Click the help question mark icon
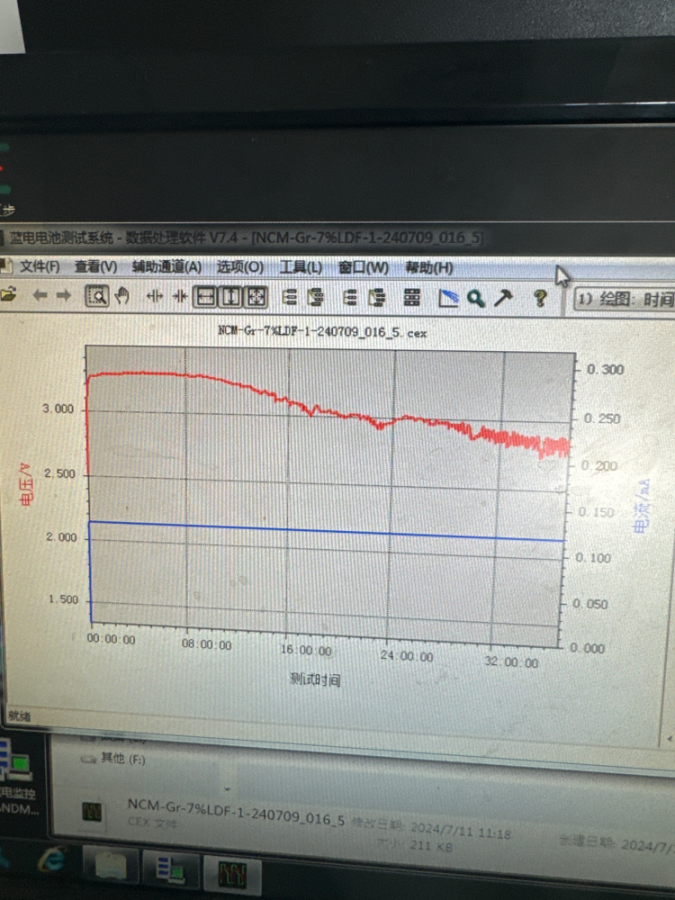Image resolution: width=675 pixels, height=900 pixels. [x=540, y=298]
